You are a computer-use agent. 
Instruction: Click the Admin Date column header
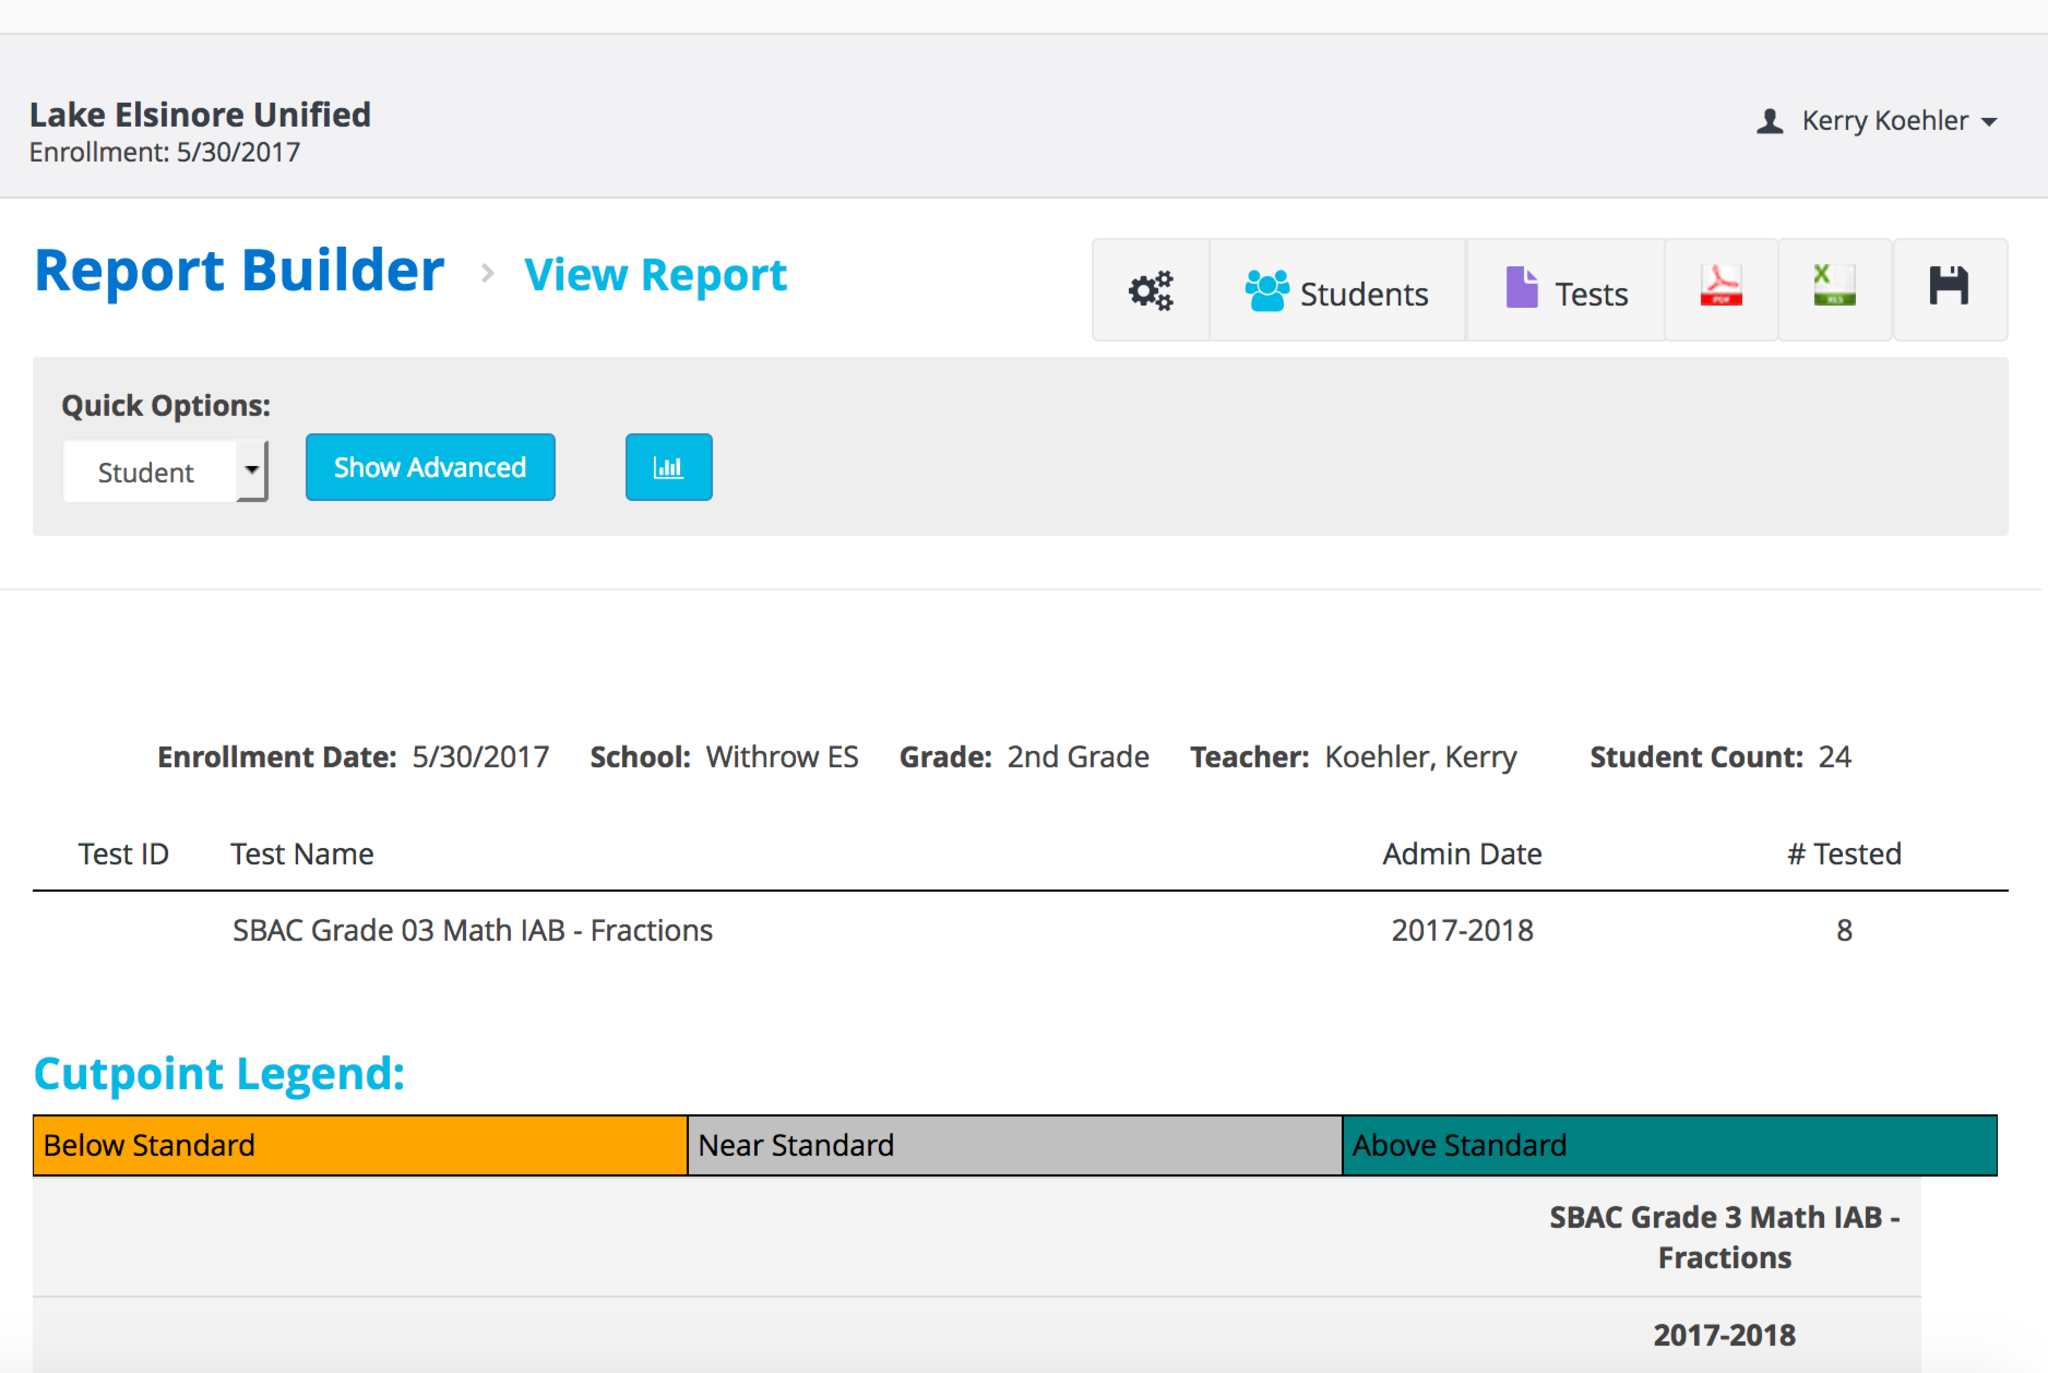pos(1461,854)
